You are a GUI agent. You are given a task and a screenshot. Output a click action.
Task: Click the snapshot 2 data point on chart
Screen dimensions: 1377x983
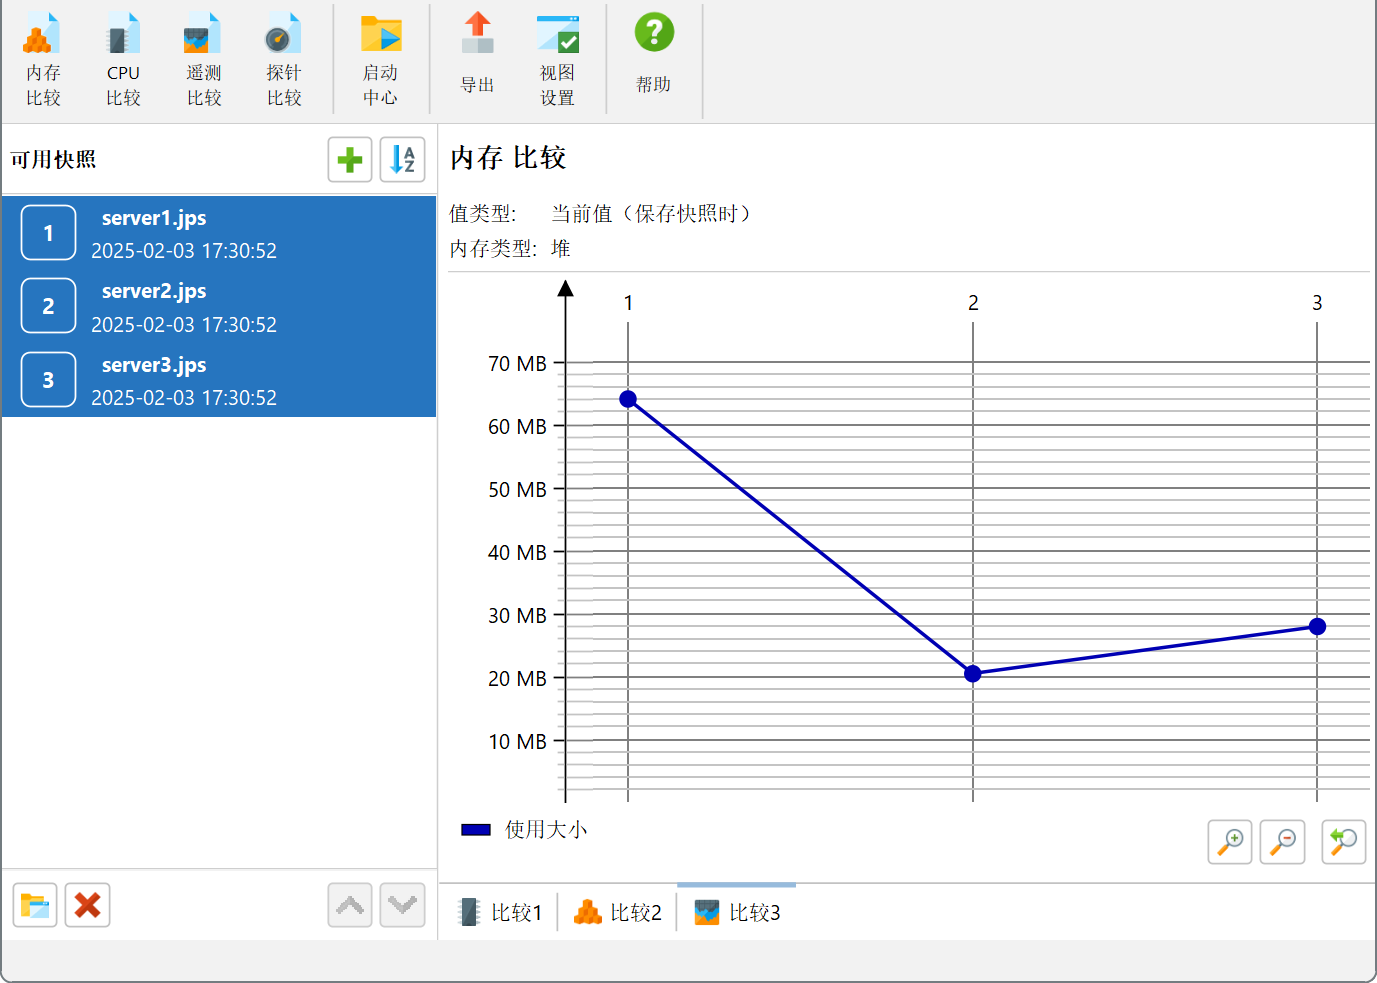pos(973,674)
